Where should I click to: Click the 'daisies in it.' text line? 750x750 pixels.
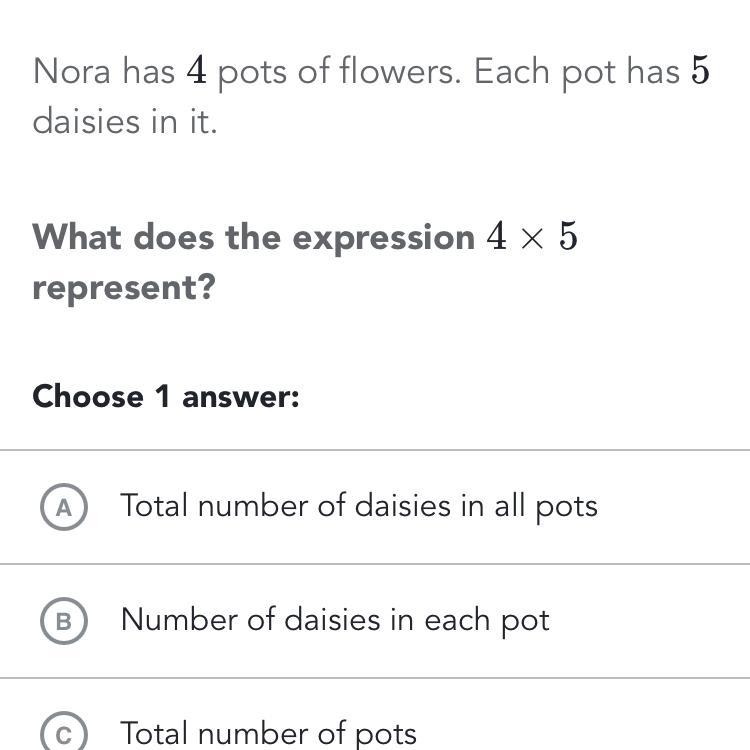[125, 122]
